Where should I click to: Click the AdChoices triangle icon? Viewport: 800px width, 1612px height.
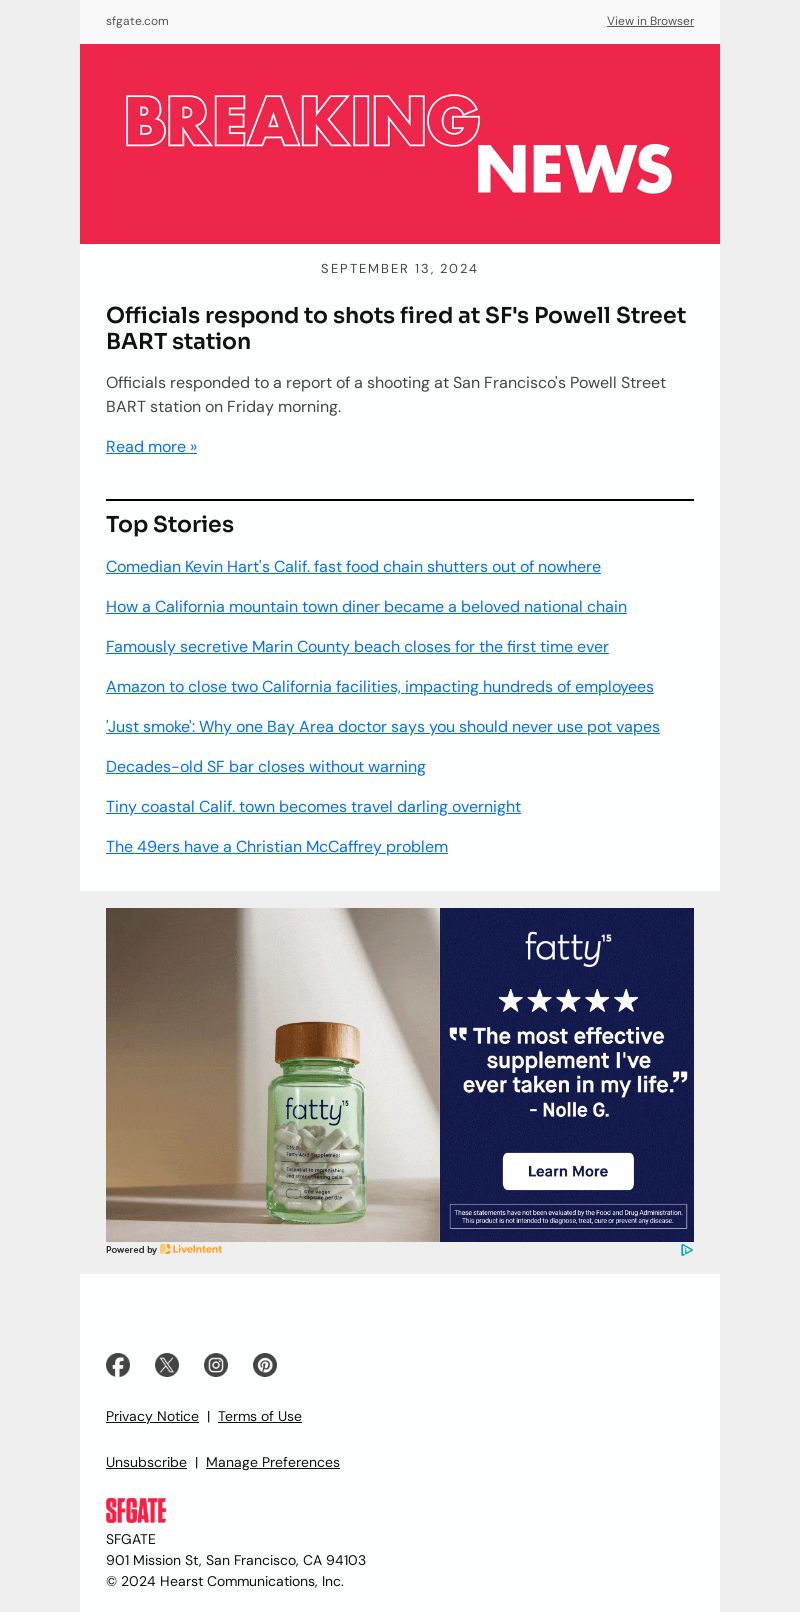(687, 1249)
